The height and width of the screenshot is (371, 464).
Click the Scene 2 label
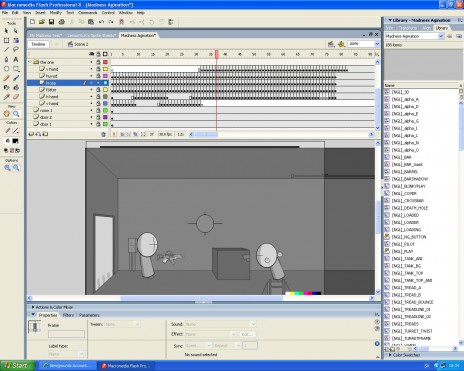(81, 44)
